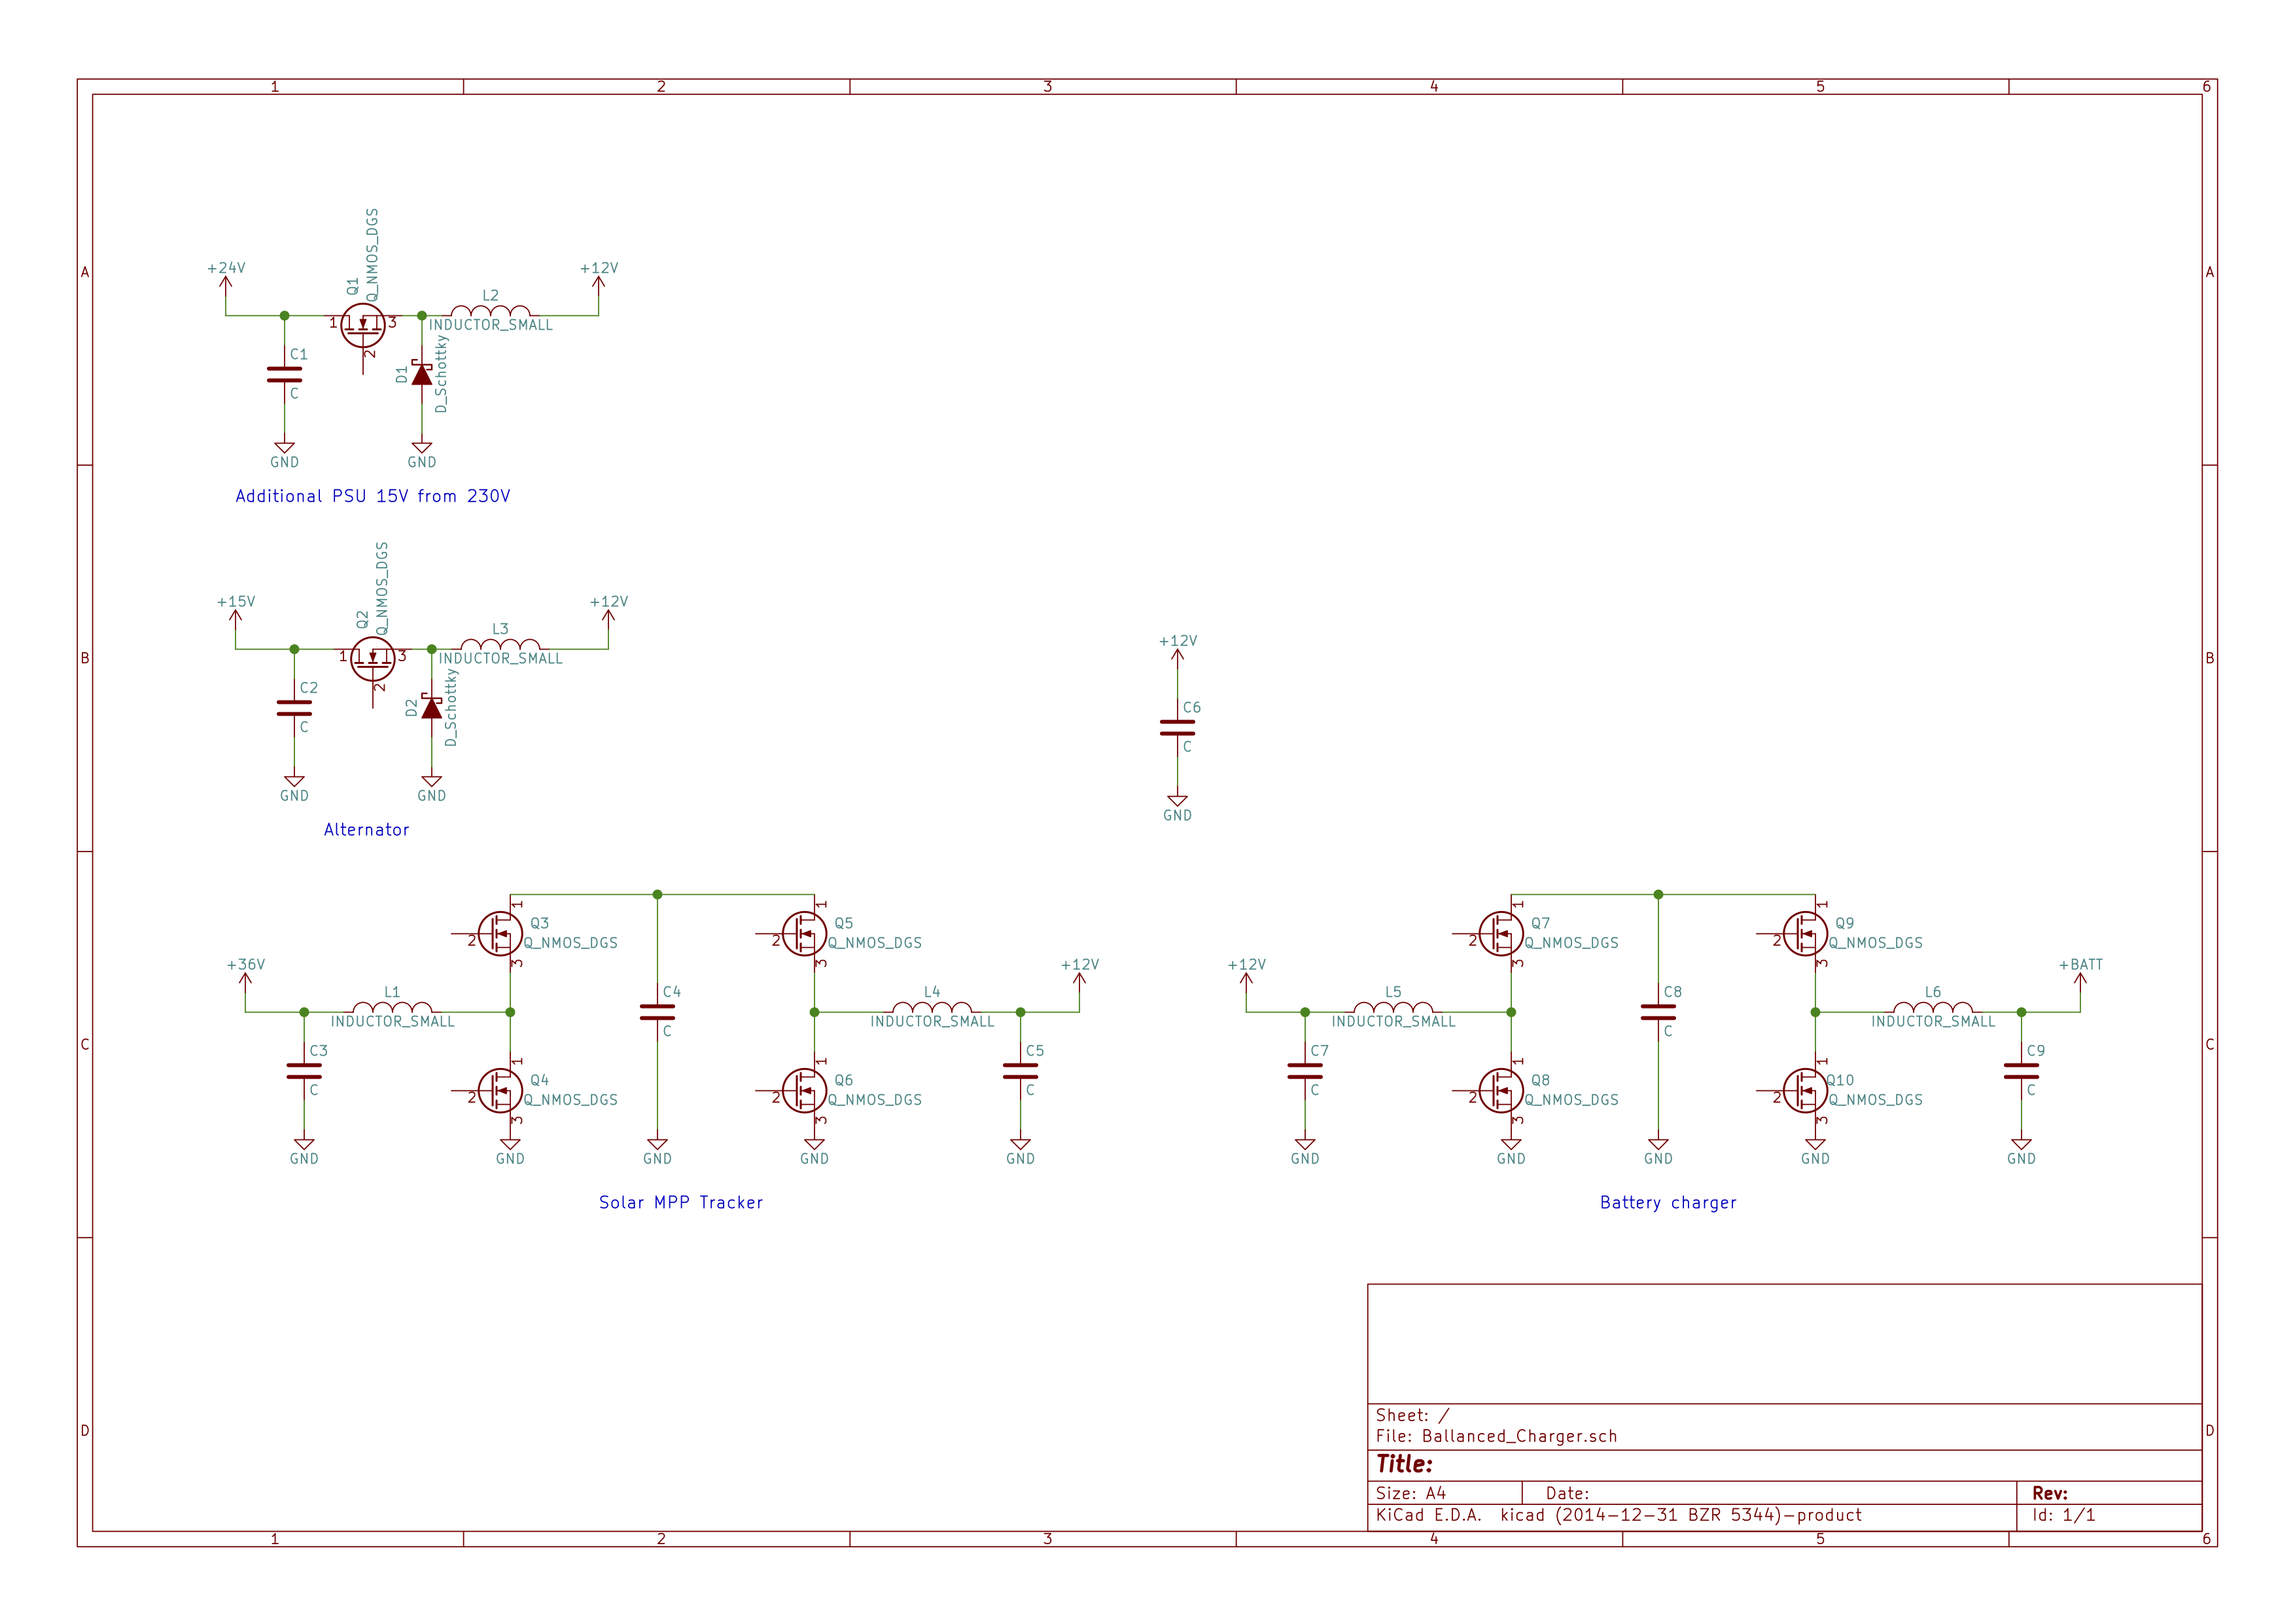Select the "Id: 1/1" entry
This screenshot has height=1624, width=2295.
(x=2063, y=1516)
